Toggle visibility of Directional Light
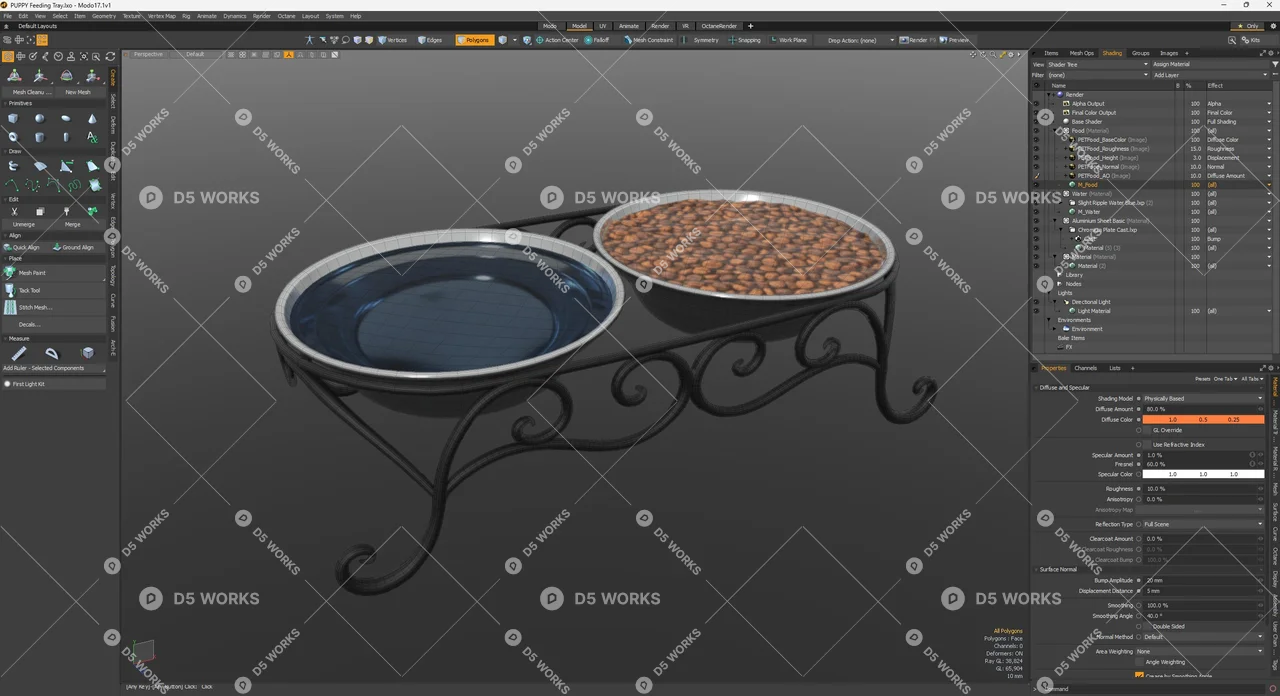The image size is (1280, 696). tap(1036, 302)
